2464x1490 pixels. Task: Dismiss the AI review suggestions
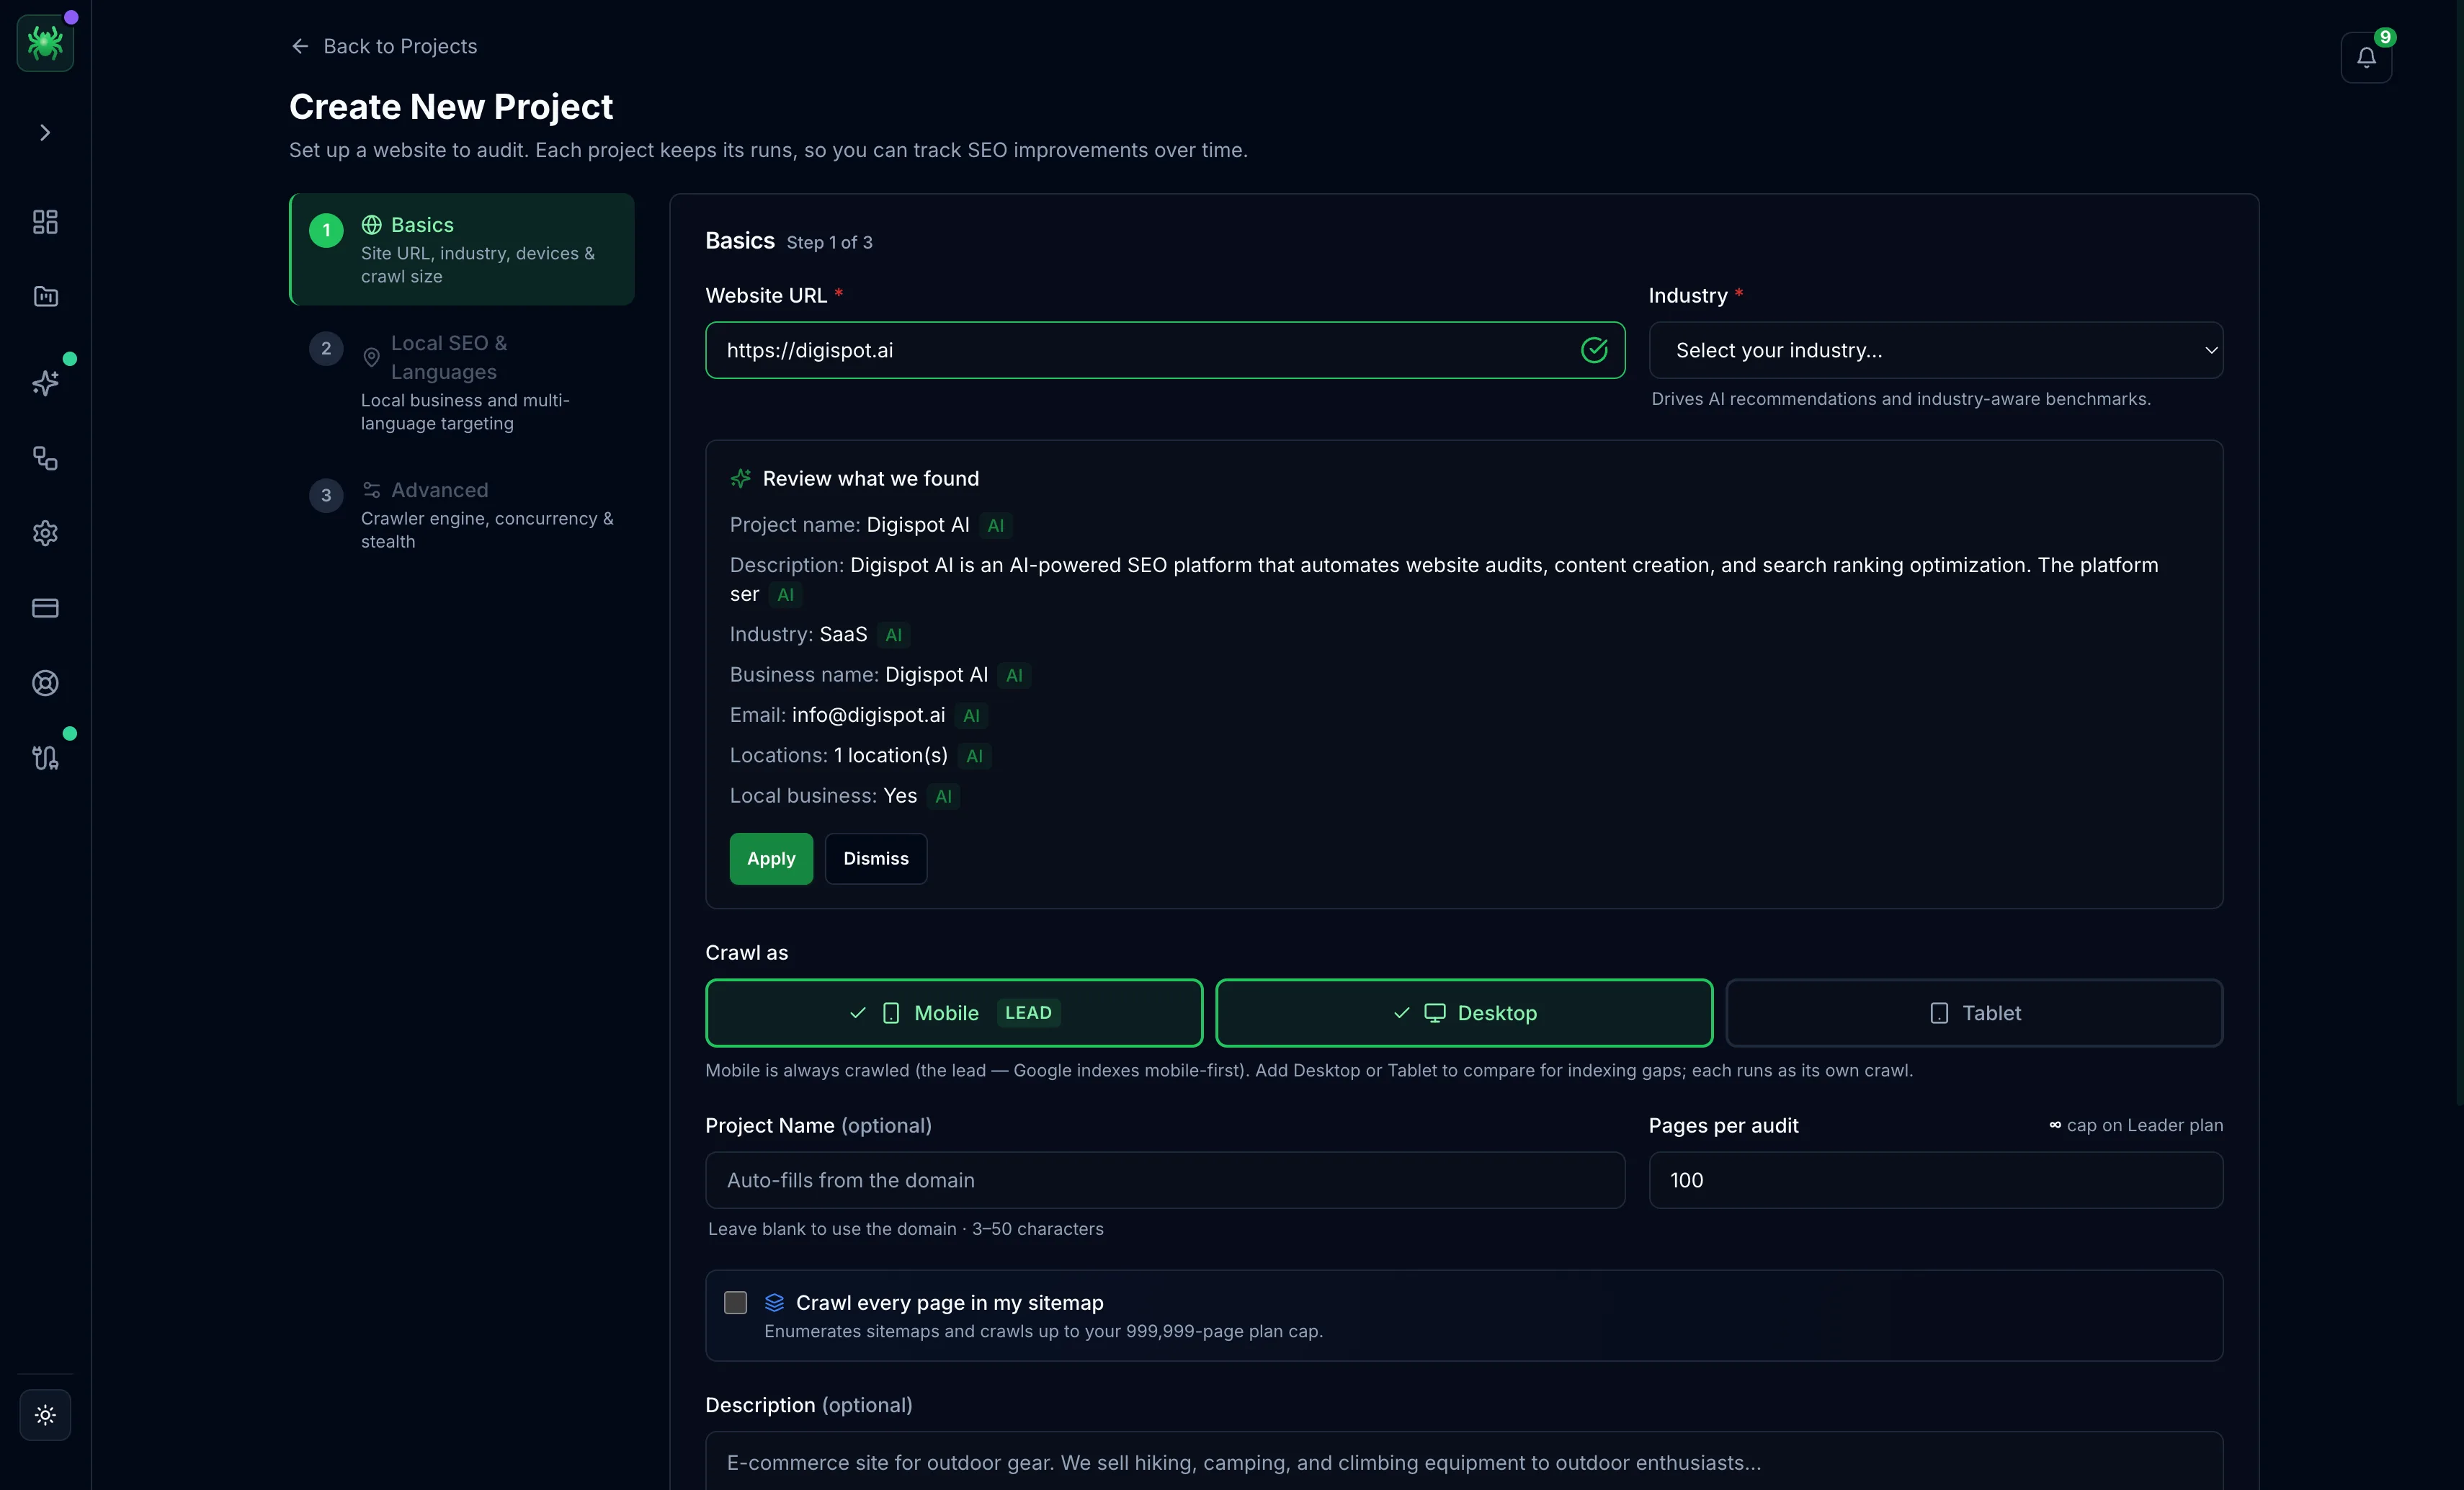tap(876, 859)
